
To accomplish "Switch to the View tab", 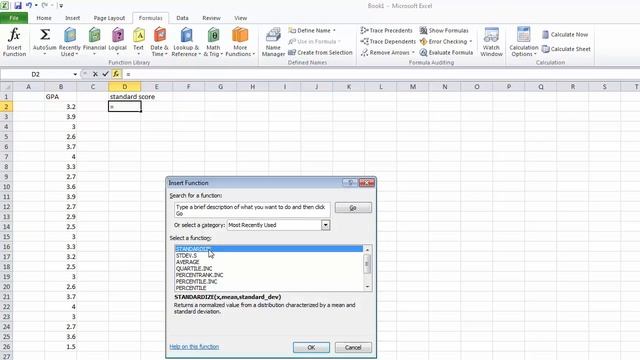I will (240, 18).
